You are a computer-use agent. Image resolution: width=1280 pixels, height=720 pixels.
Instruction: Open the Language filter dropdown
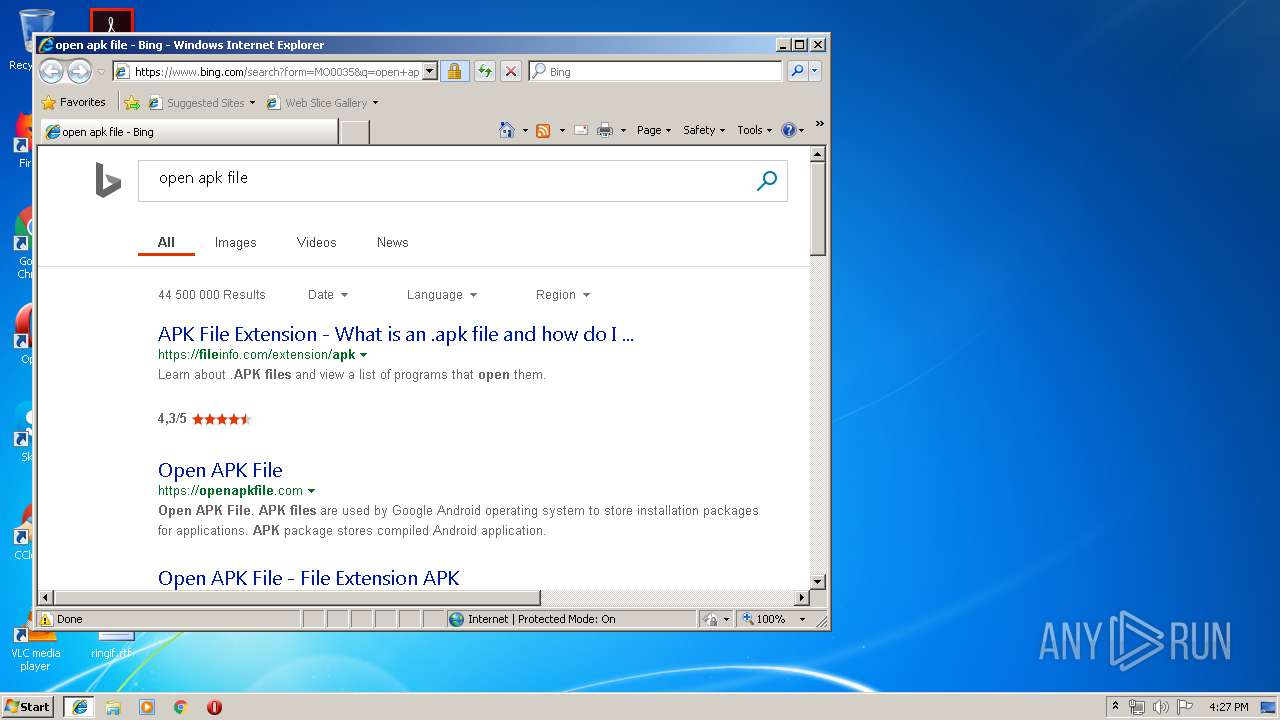[442, 295]
